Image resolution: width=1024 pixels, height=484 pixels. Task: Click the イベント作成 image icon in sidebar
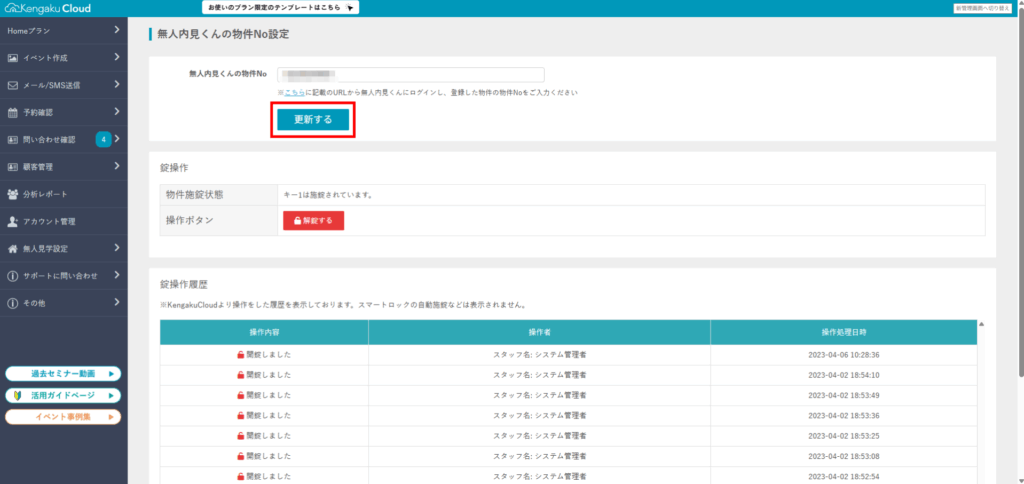13,58
